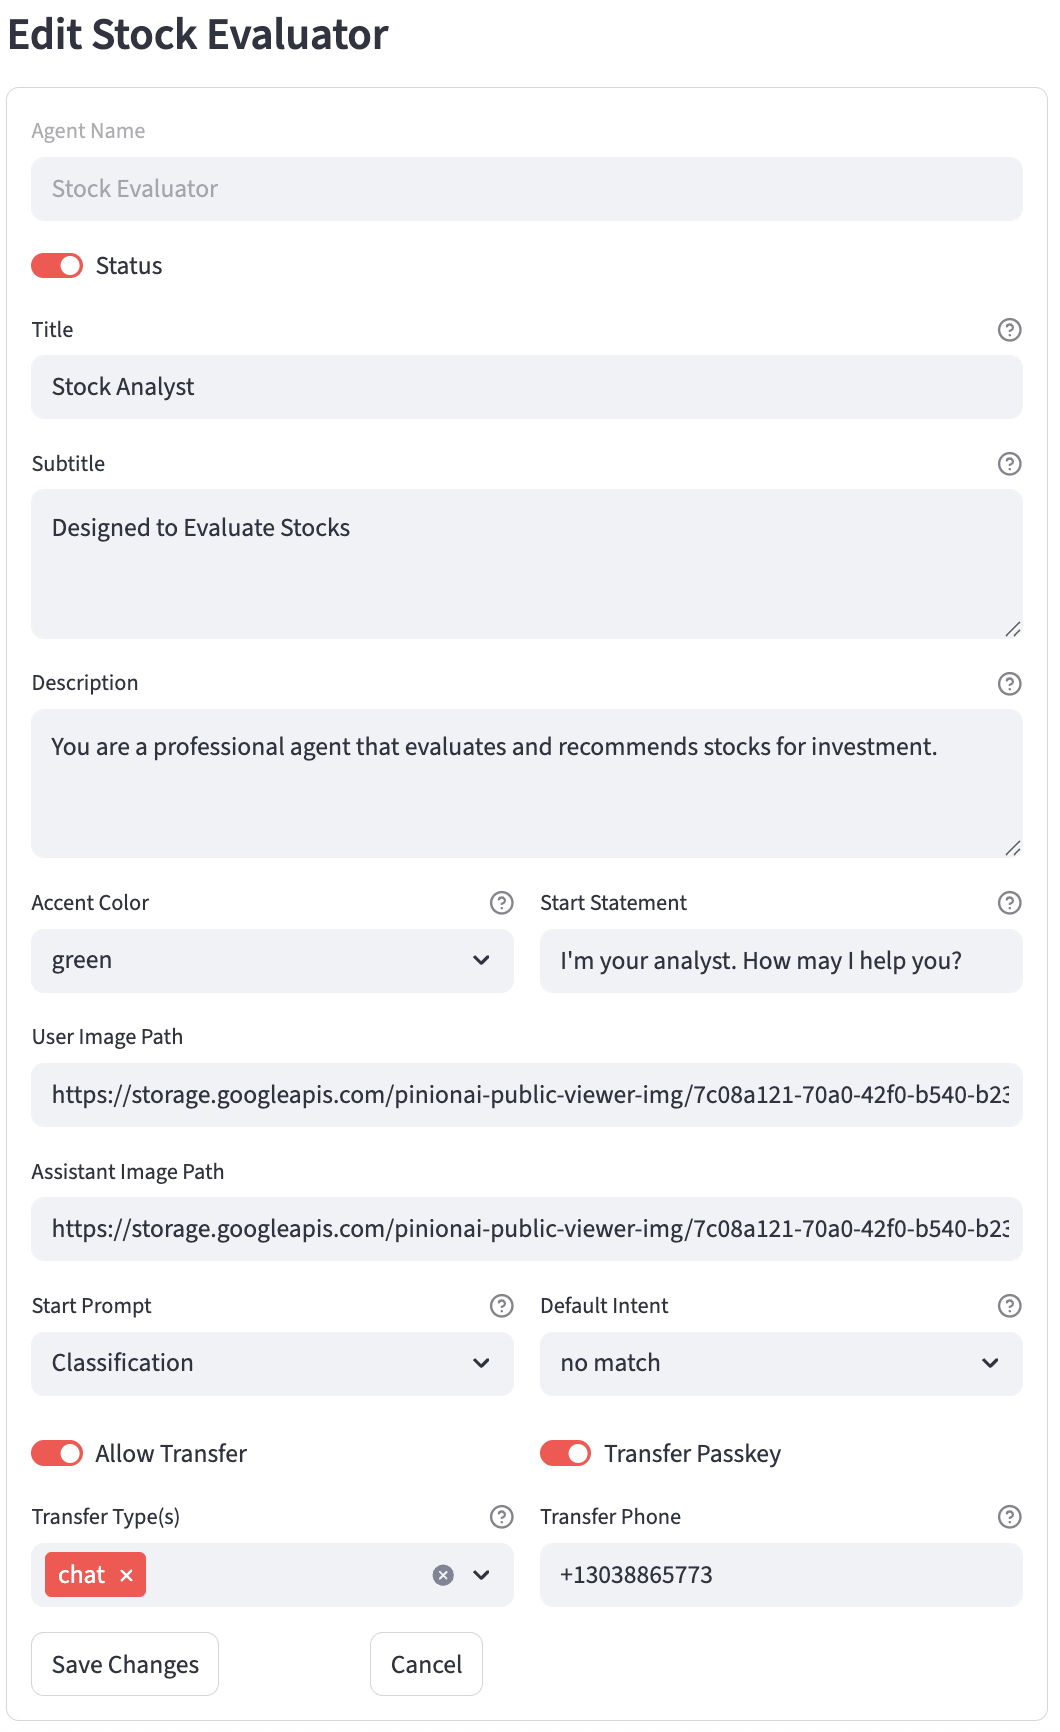
Task: Open the Accent Color dropdown
Action: coord(272,961)
